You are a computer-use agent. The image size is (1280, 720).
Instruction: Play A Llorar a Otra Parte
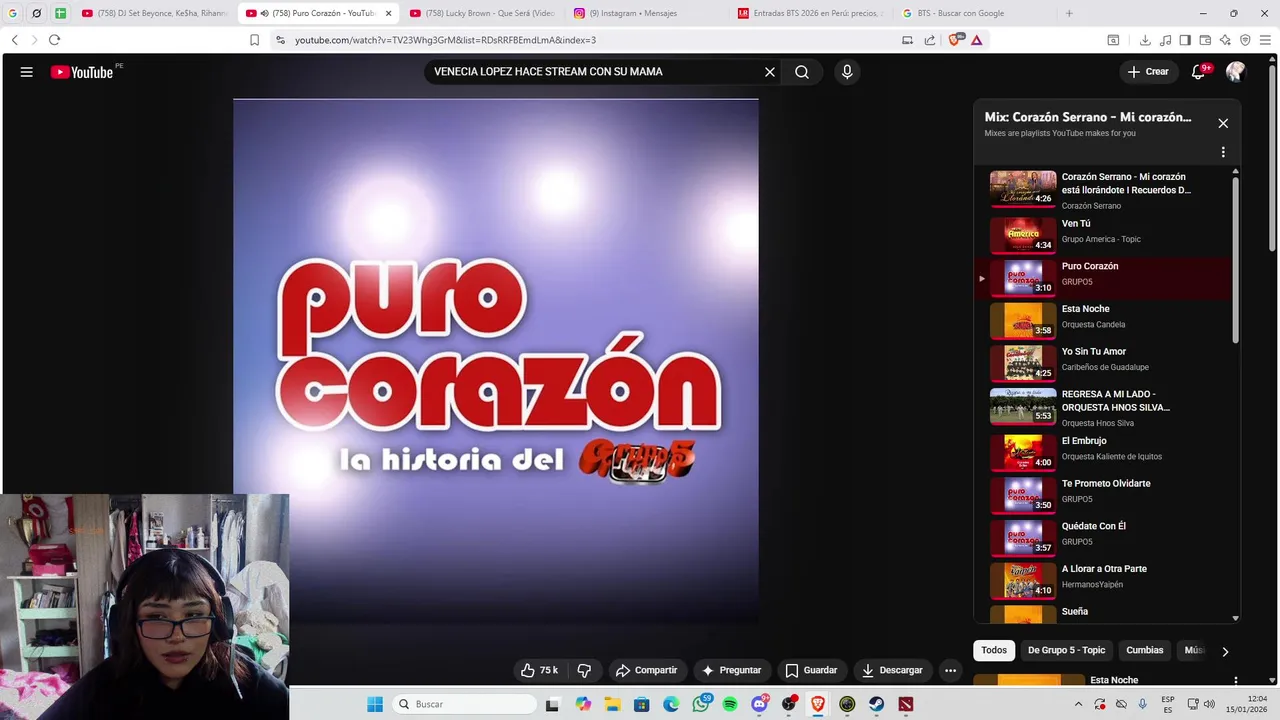[x=1100, y=579]
